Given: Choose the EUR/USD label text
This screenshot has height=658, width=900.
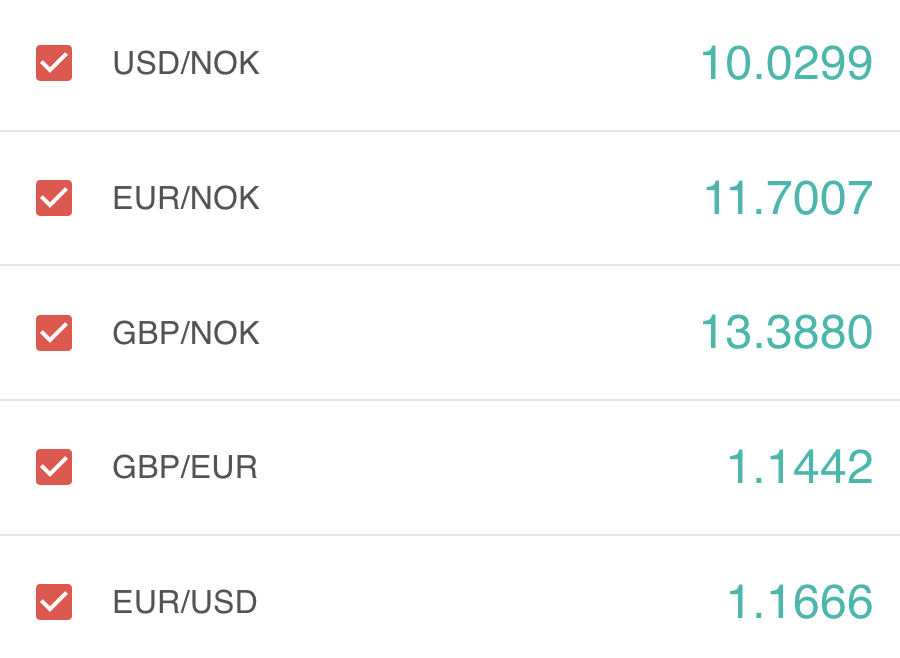Looking at the screenshot, I should click(x=185, y=602).
